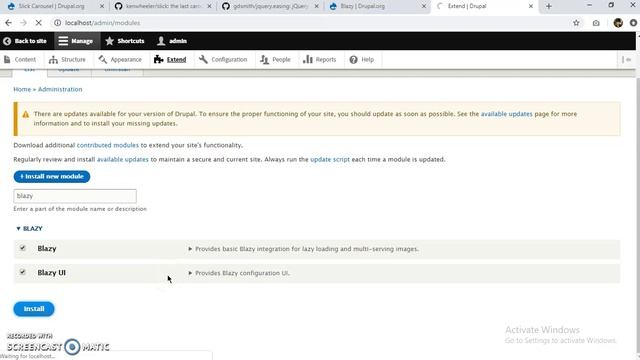Open the Configuration admin menu
The height and width of the screenshot is (360, 640).
(223, 60)
